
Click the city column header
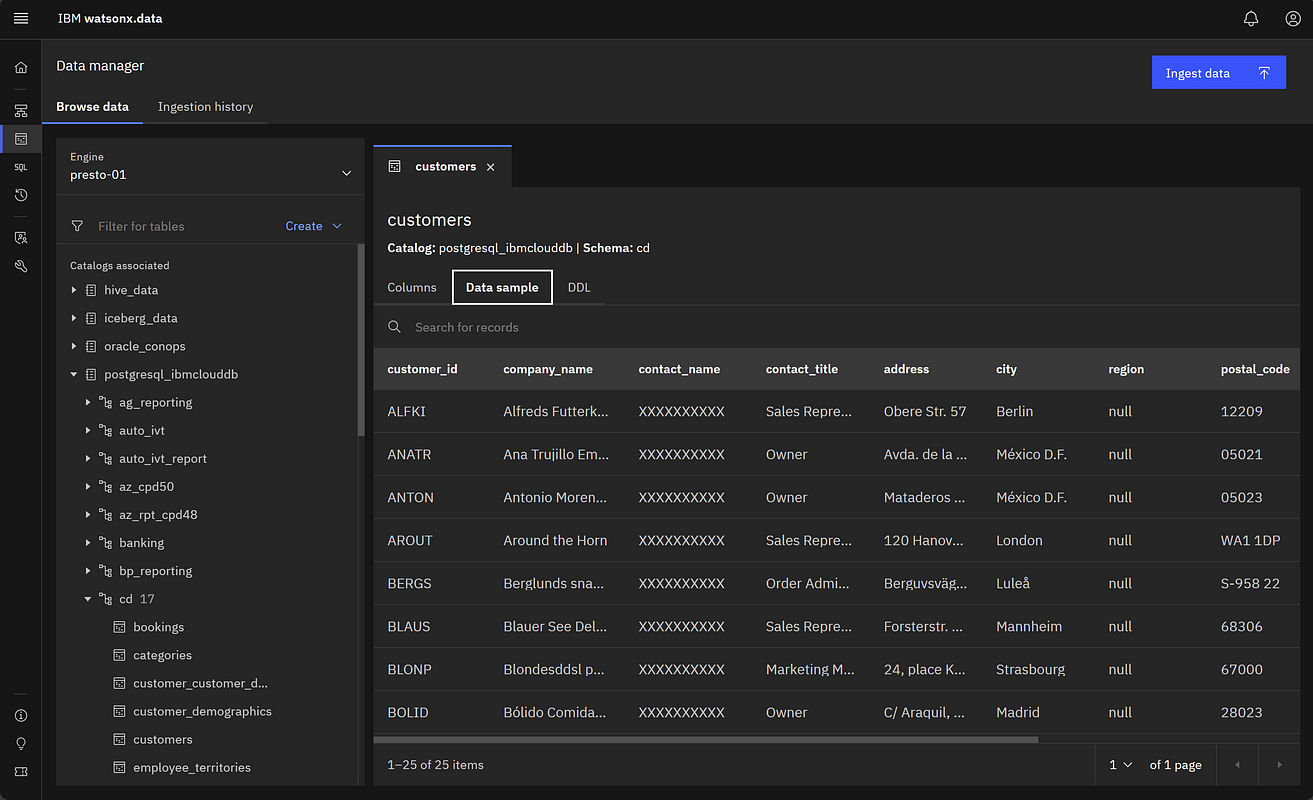pyautogui.click(x=1006, y=369)
